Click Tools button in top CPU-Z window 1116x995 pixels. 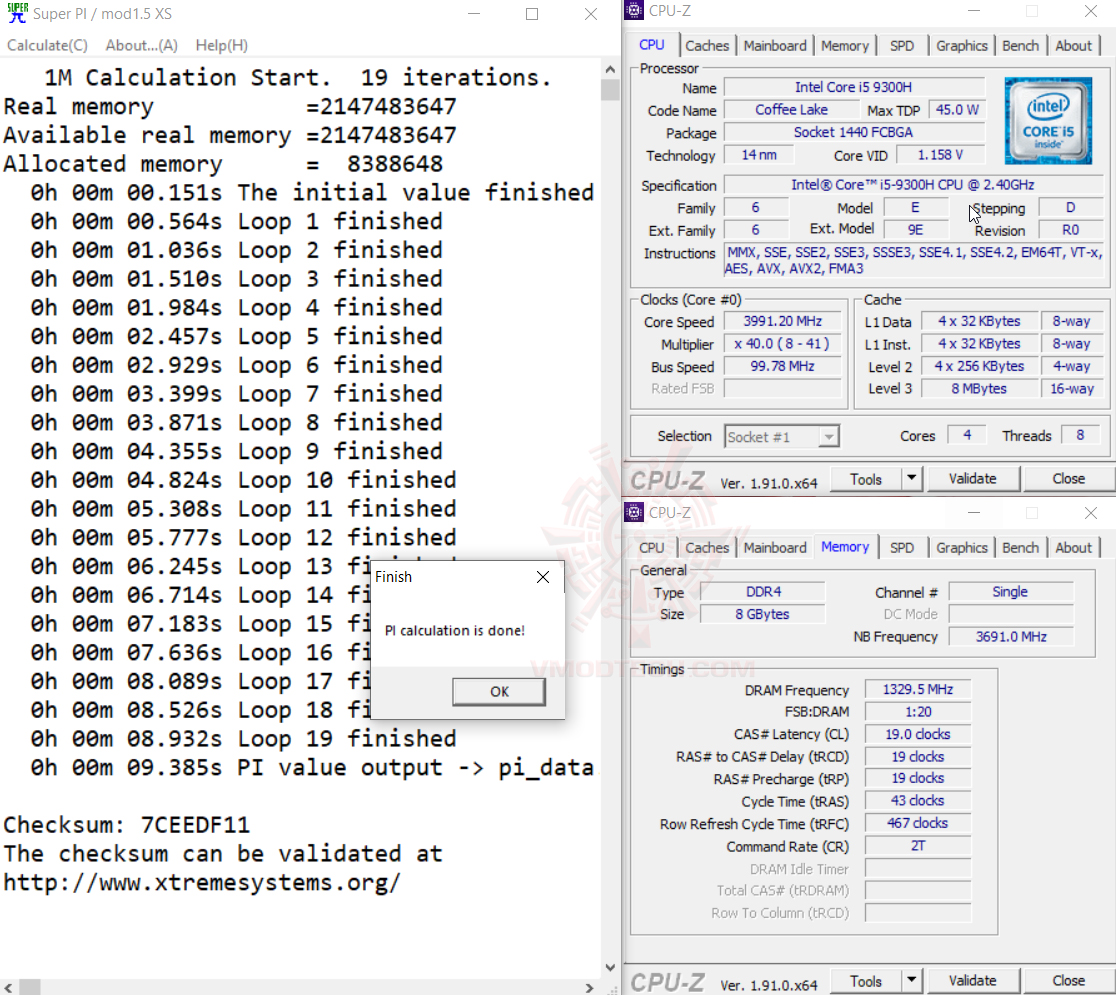[x=865, y=479]
